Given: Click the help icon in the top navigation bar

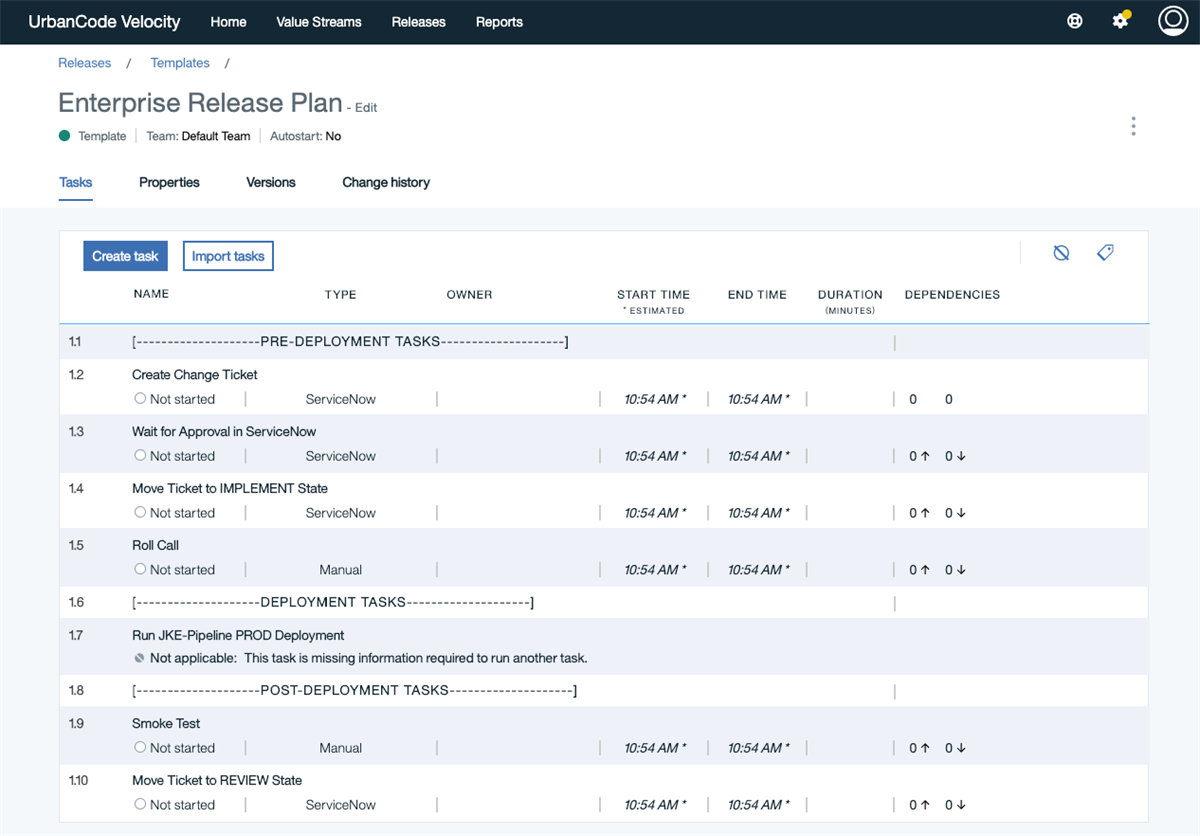Looking at the screenshot, I should click(x=1074, y=21).
